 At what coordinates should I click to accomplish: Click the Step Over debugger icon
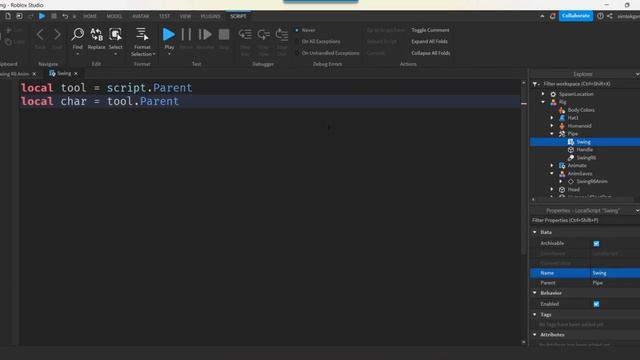264,35
